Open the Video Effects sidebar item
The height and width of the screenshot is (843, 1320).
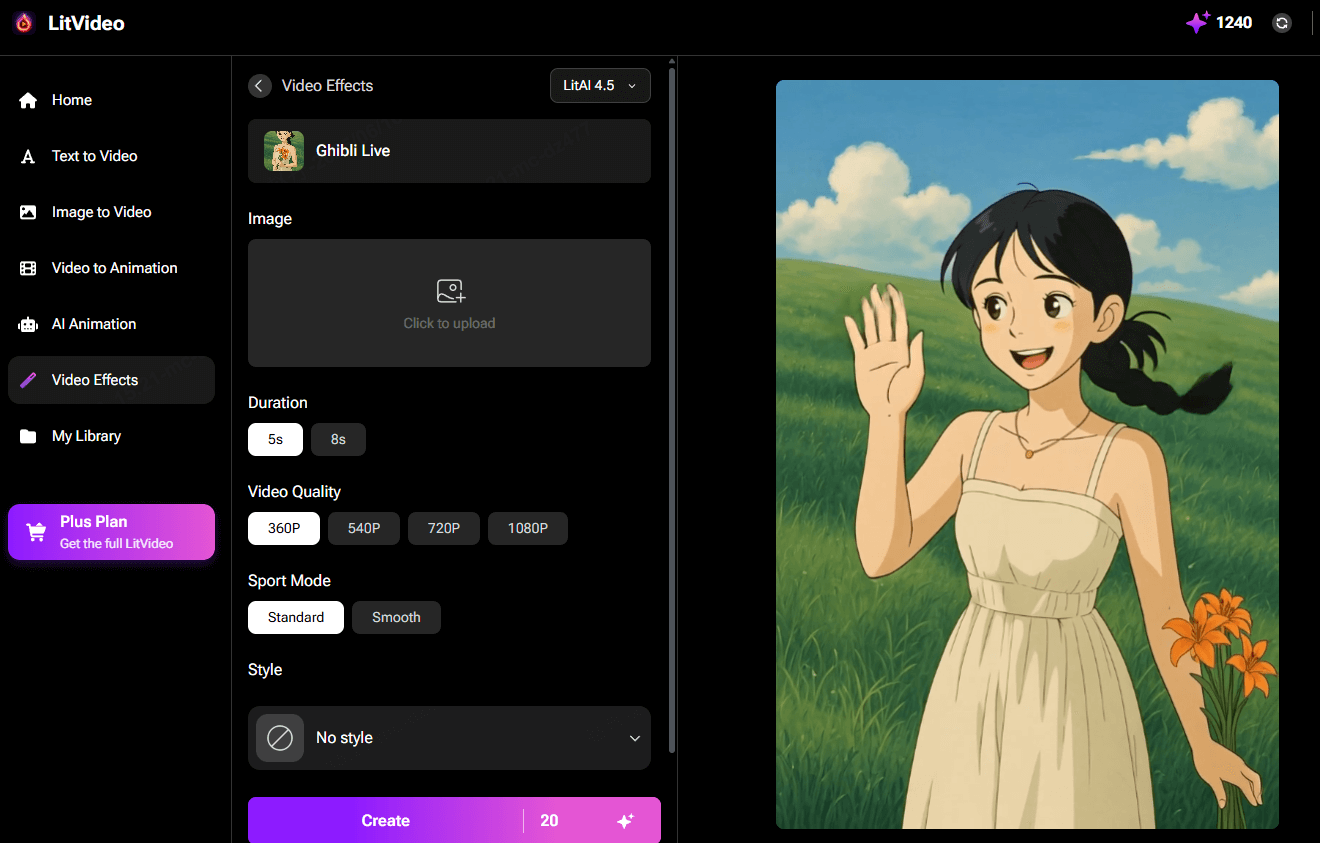pyautogui.click(x=111, y=380)
